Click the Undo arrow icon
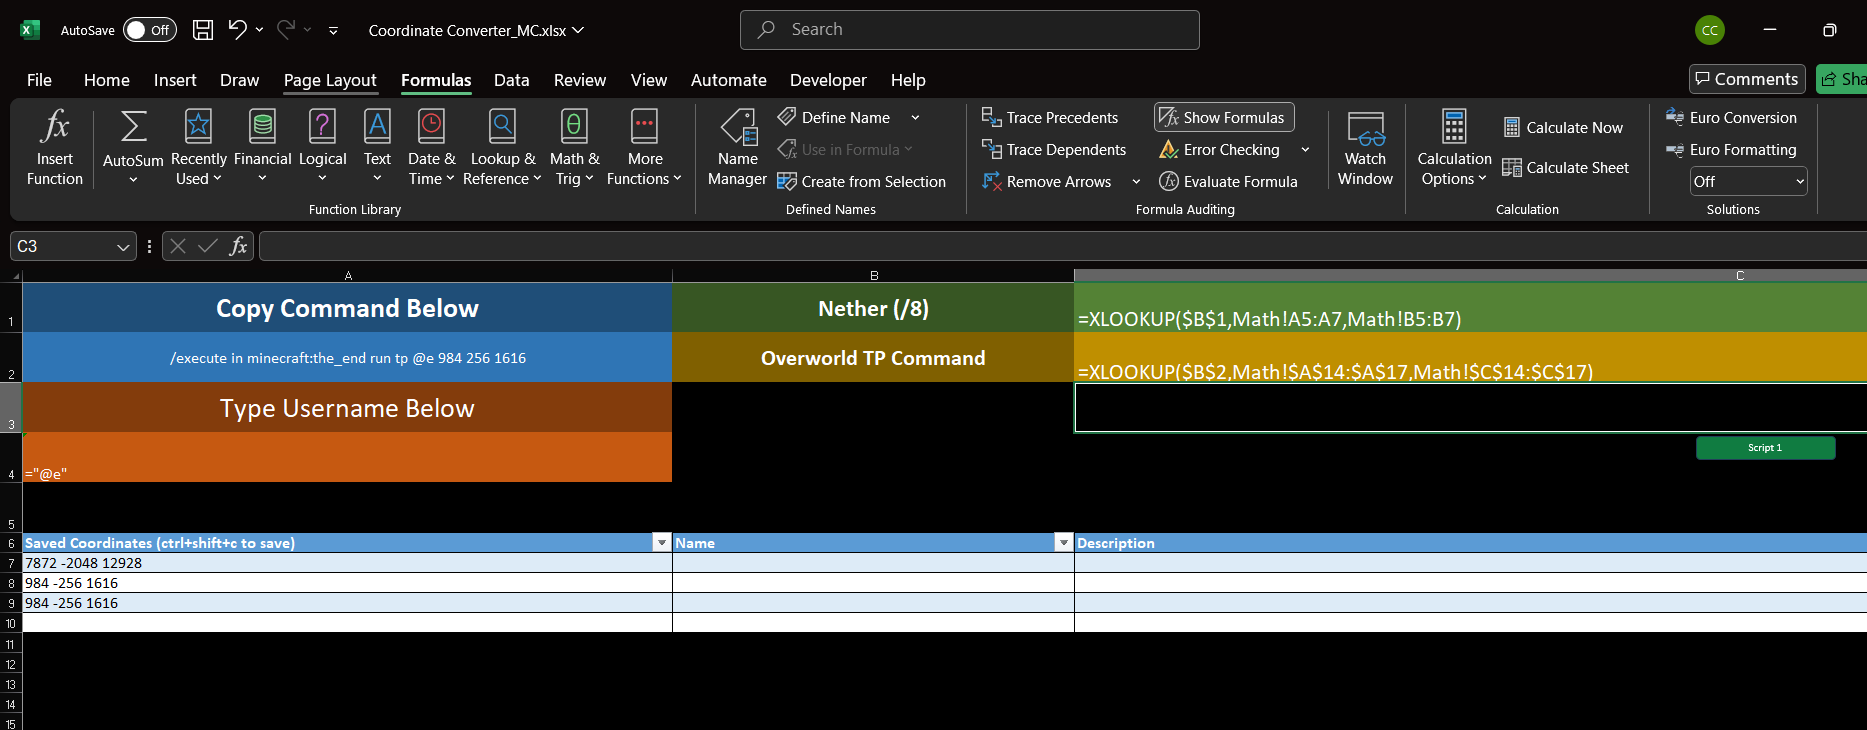1867x730 pixels. pyautogui.click(x=237, y=29)
